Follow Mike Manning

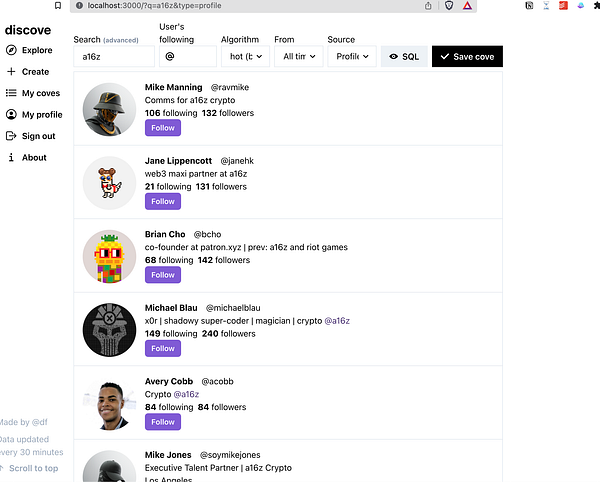pyautogui.click(x=161, y=128)
